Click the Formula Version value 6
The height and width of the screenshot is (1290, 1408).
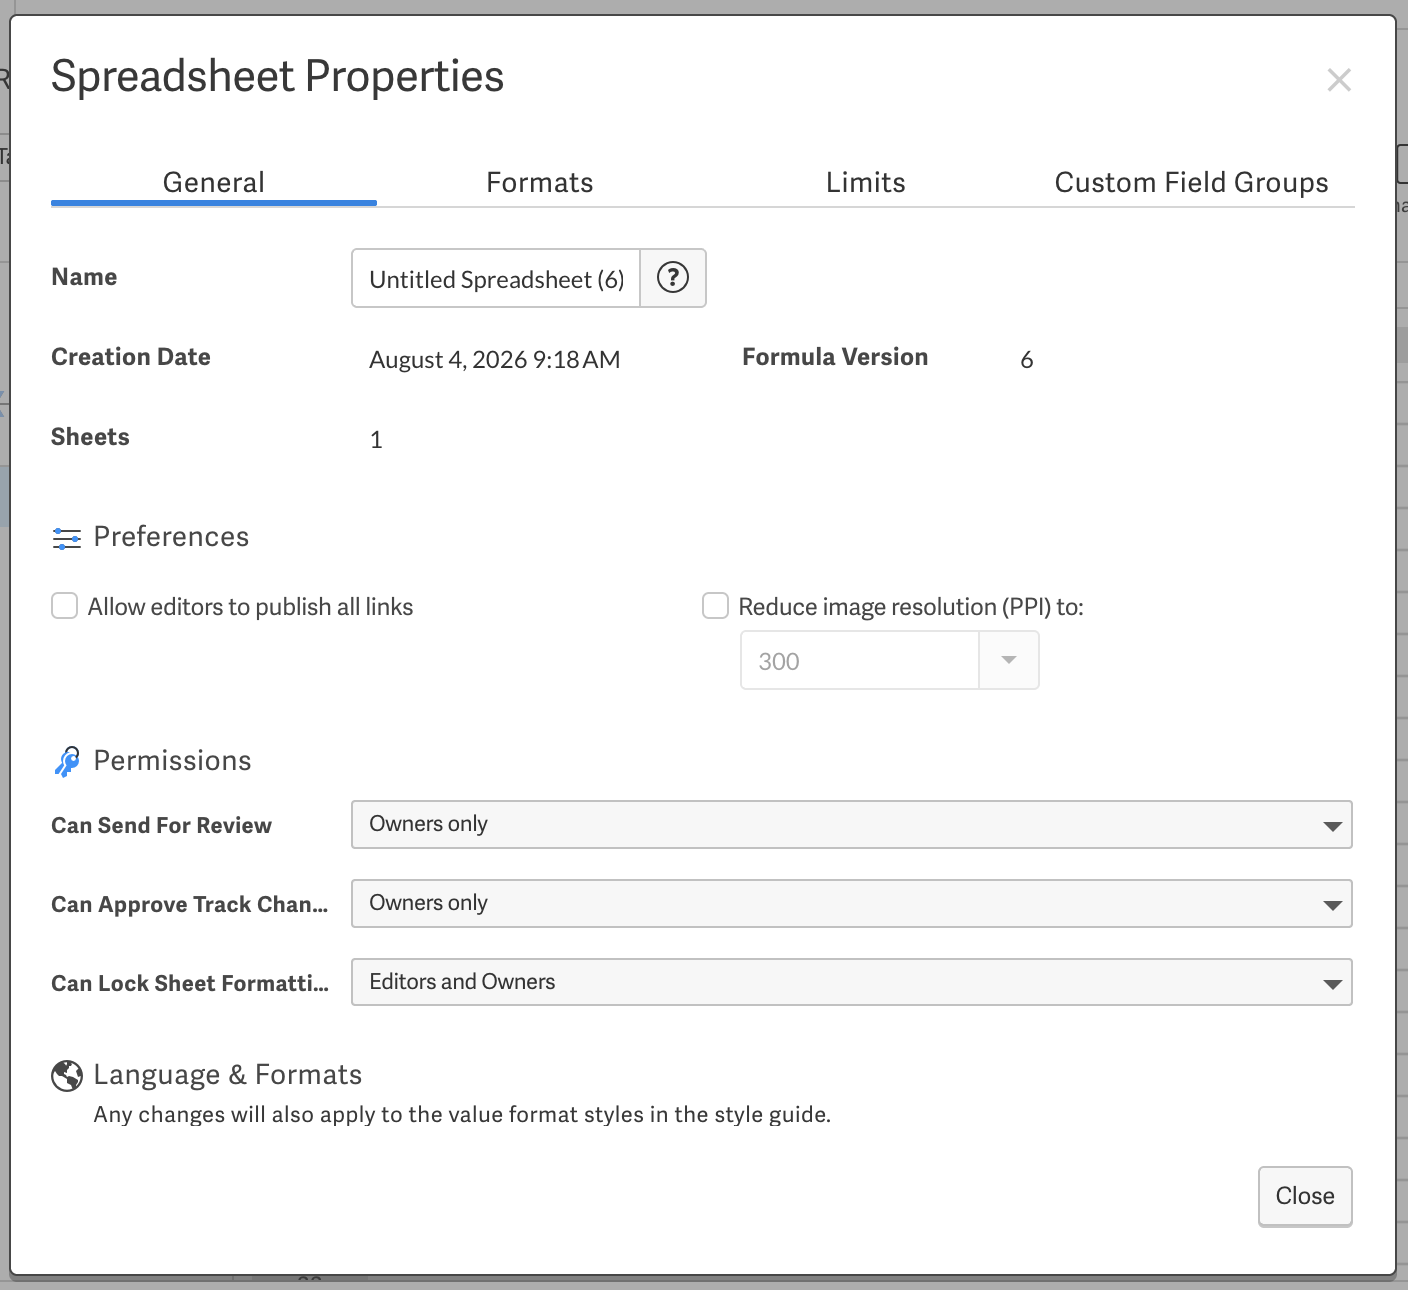point(1026,360)
